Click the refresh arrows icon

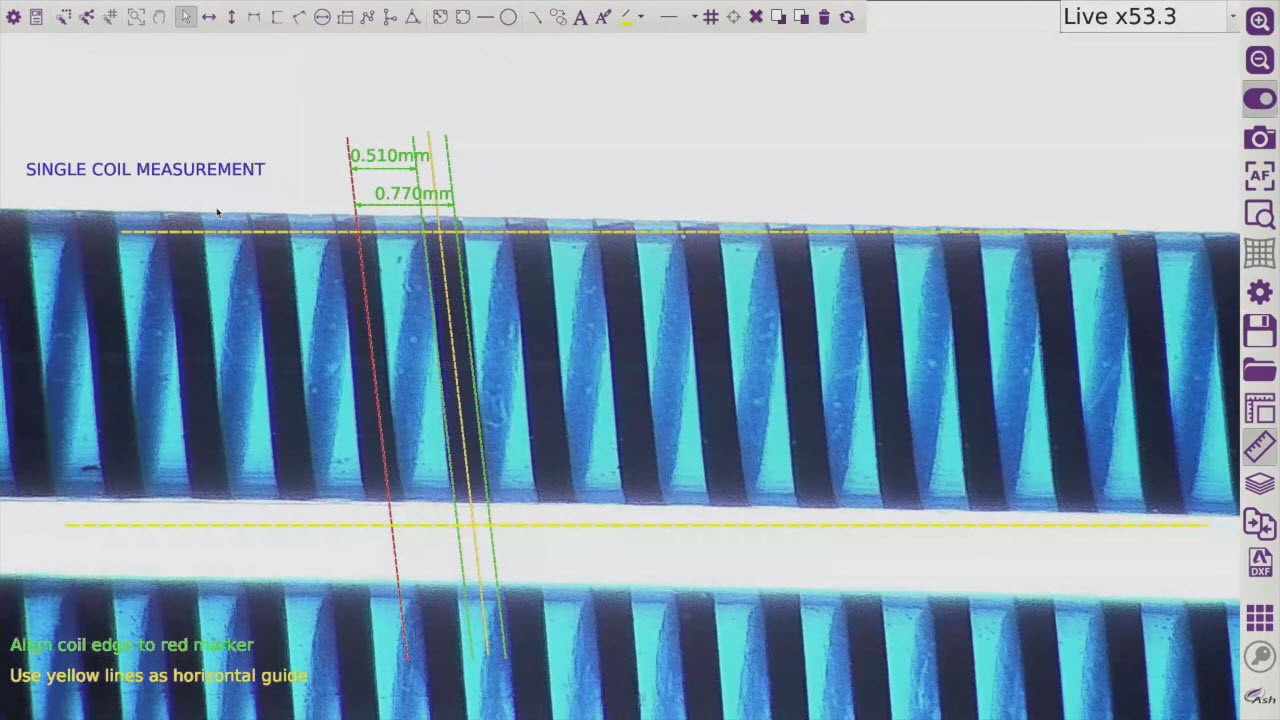847,17
